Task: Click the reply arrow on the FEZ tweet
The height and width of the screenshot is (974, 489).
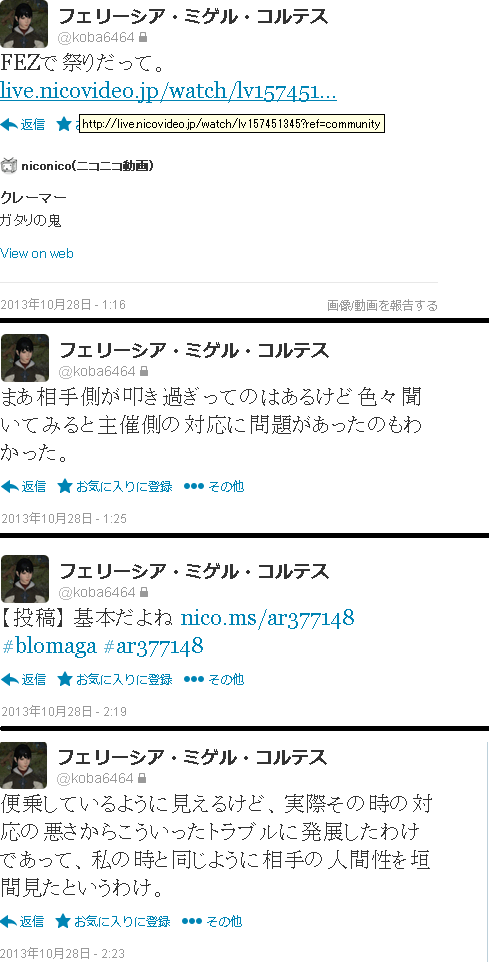Action: [x=22, y=124]
